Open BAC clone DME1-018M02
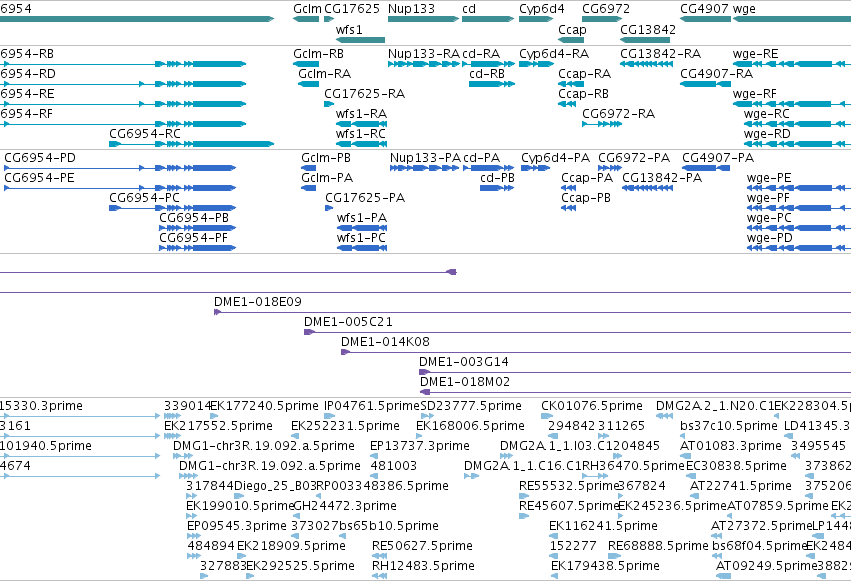Image resolution: width=851 pixels, height=581 pixels. [x=465, y=382]
